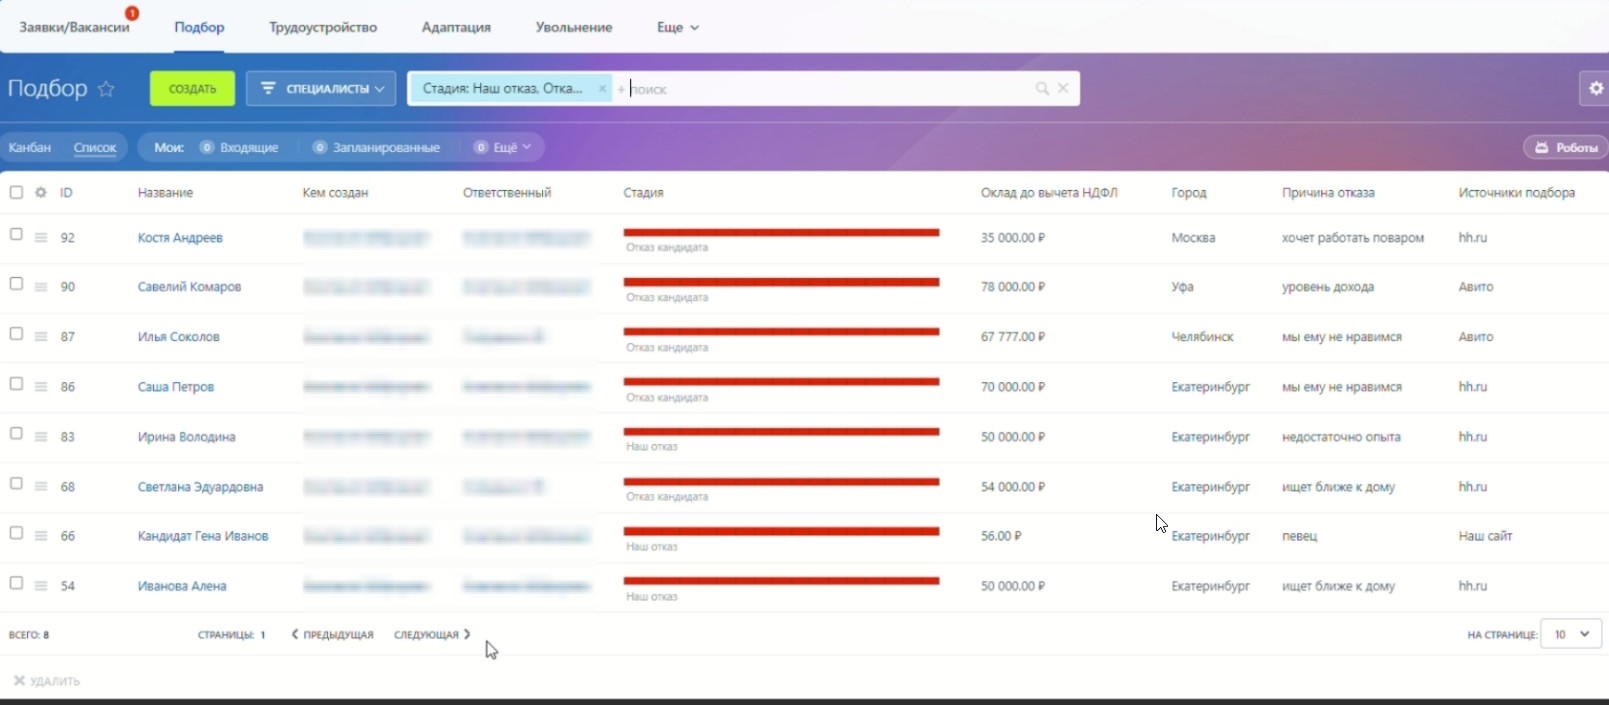
Task: Open row menu for Ирина Володина
Action: pyautogui.click(x=41, y=437)
